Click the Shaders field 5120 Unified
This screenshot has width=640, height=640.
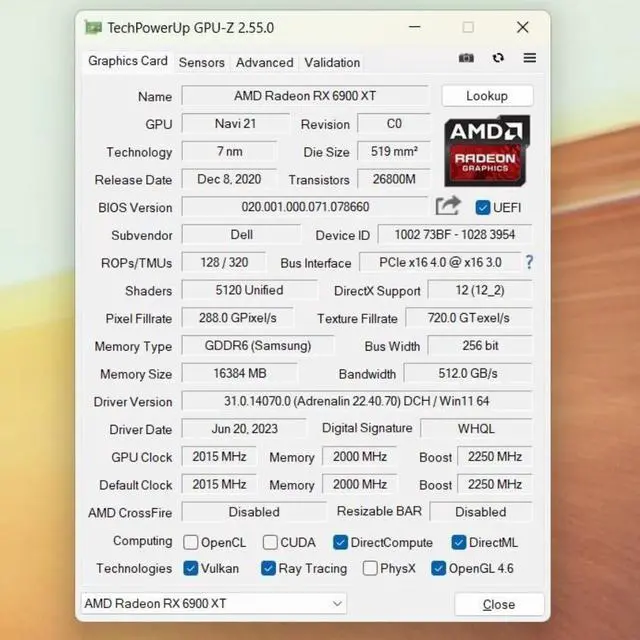coord(249,290)
